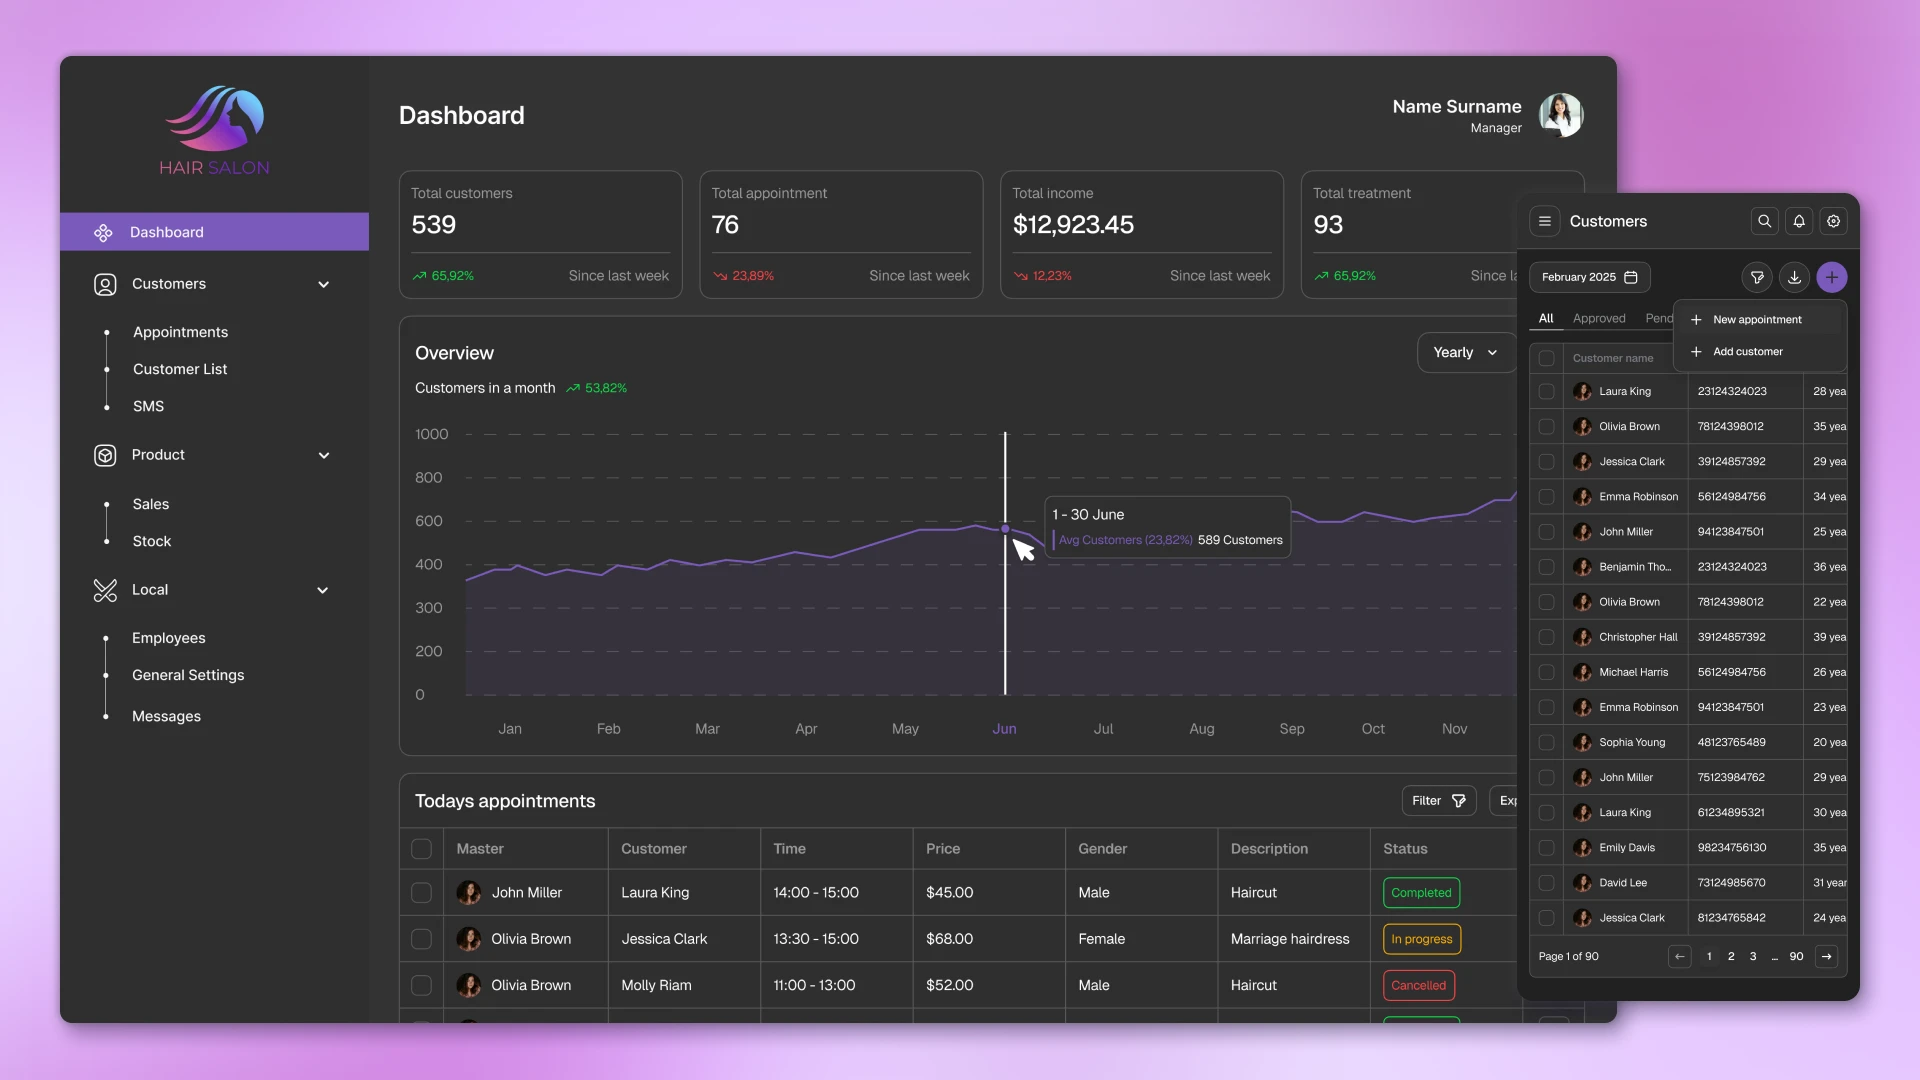Select the Dashboard item in the sidebar
Screen dimensions: 1920x1080
[167, 232]
